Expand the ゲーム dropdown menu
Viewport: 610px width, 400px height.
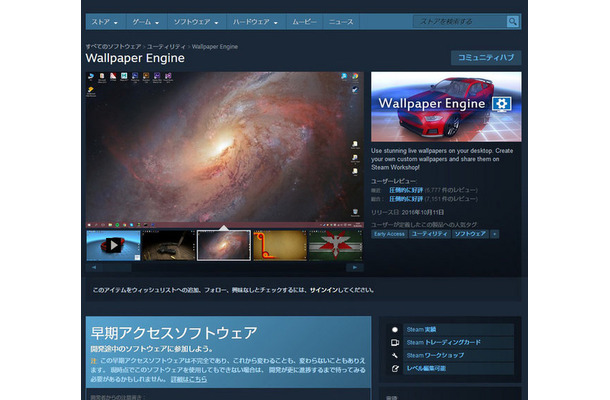click(146, 22)
